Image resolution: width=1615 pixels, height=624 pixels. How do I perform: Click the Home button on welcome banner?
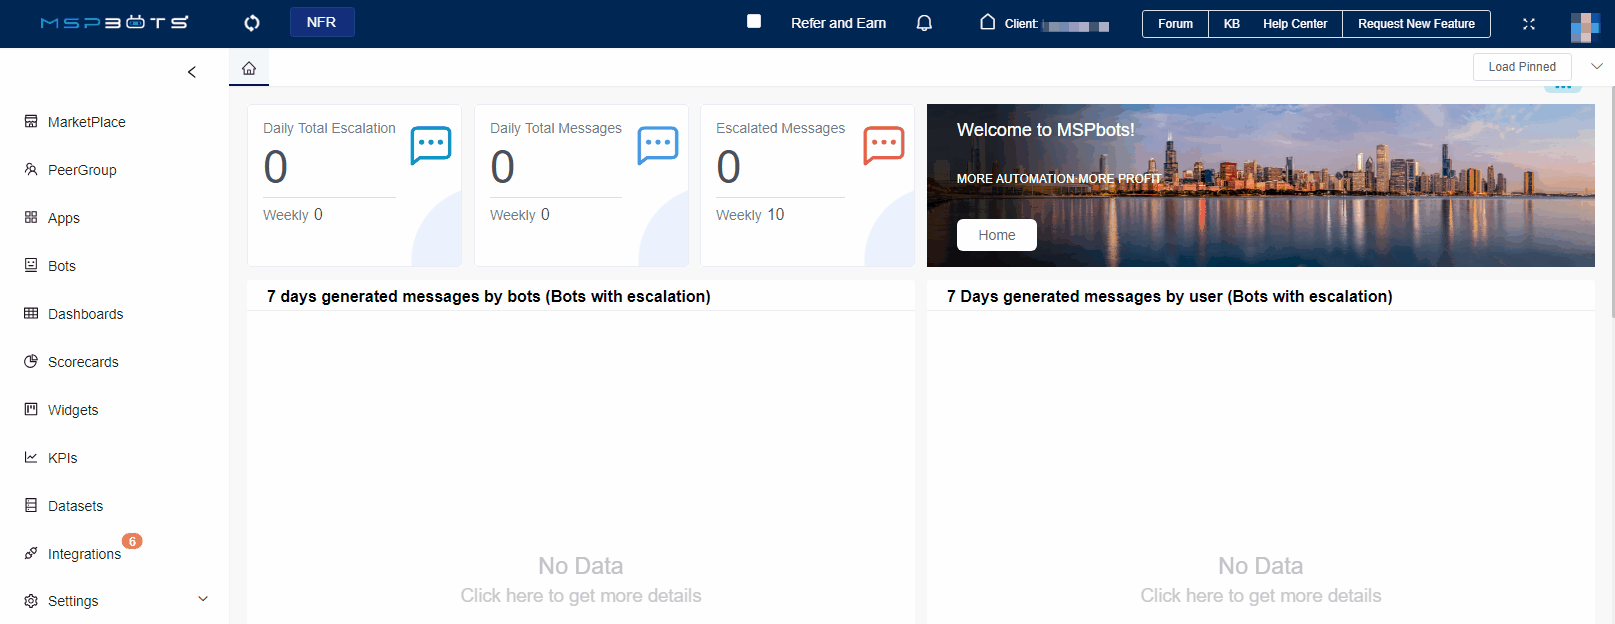[996, 235]
